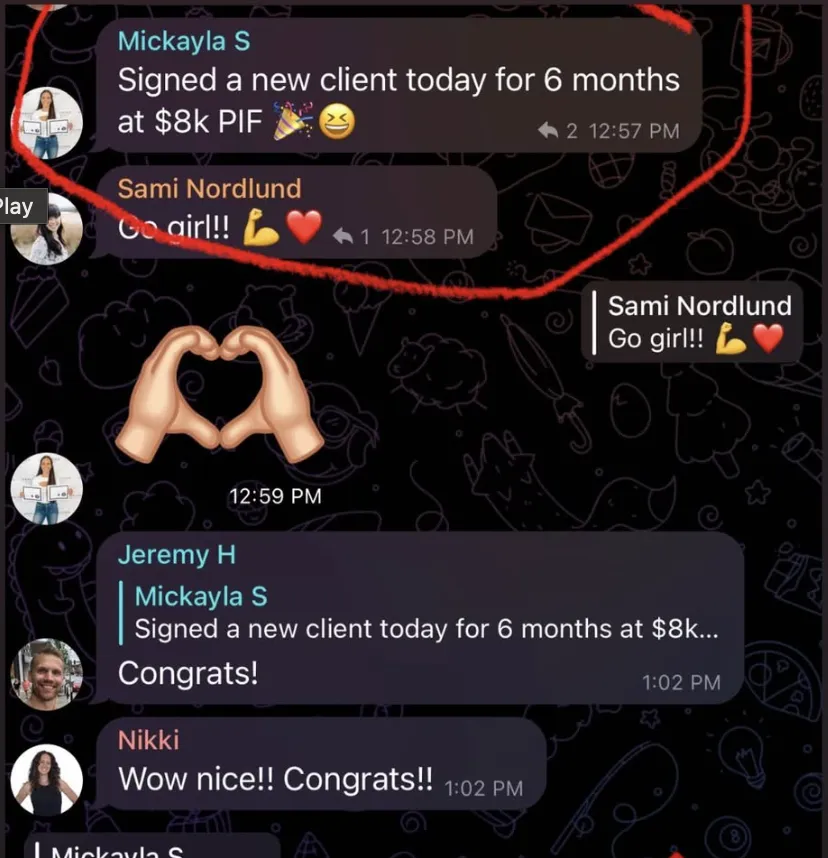
Task: Jump to quoted Mickayla S message in Jeremy's reply
Action: pyautogui.click(x=420, y=612)
